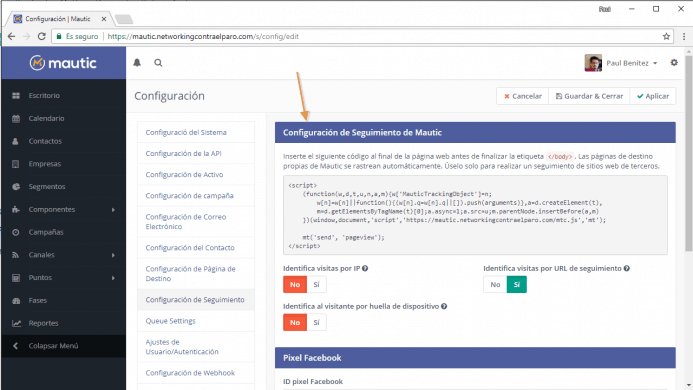The height and width of the screenshot is (390, 693).
Task: Open Configuración de Webhook tab
Action: (196, 373)
